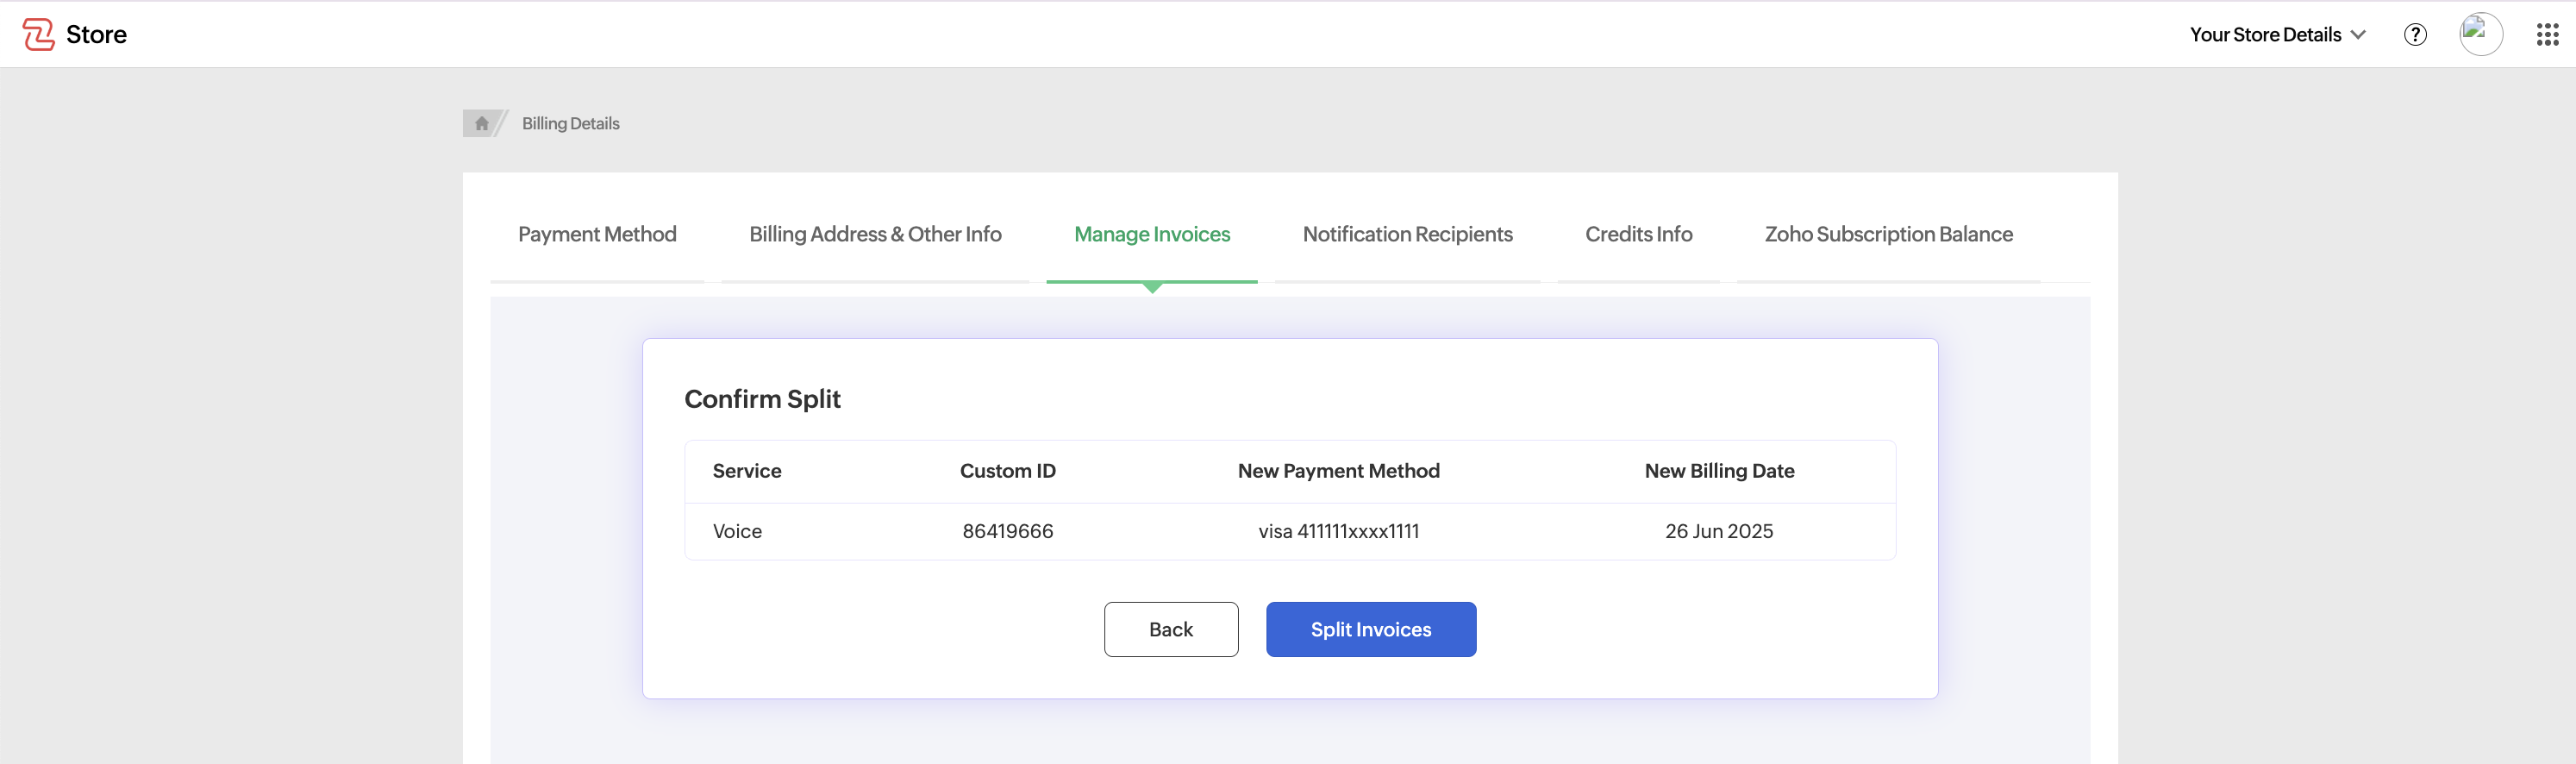Click the New Payment Method column header
This screenshot has width=2576, height=764.
click(x=1338, y=471)
